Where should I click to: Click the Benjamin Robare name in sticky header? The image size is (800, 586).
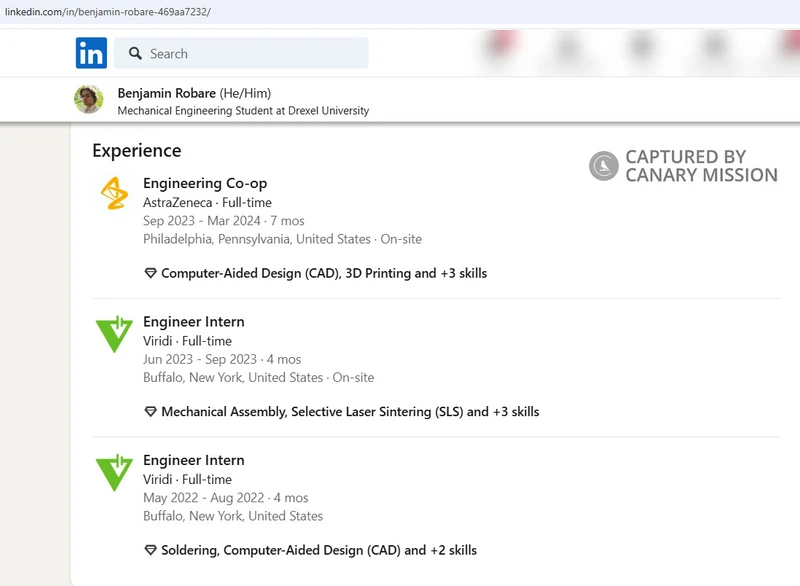[166, 93]
